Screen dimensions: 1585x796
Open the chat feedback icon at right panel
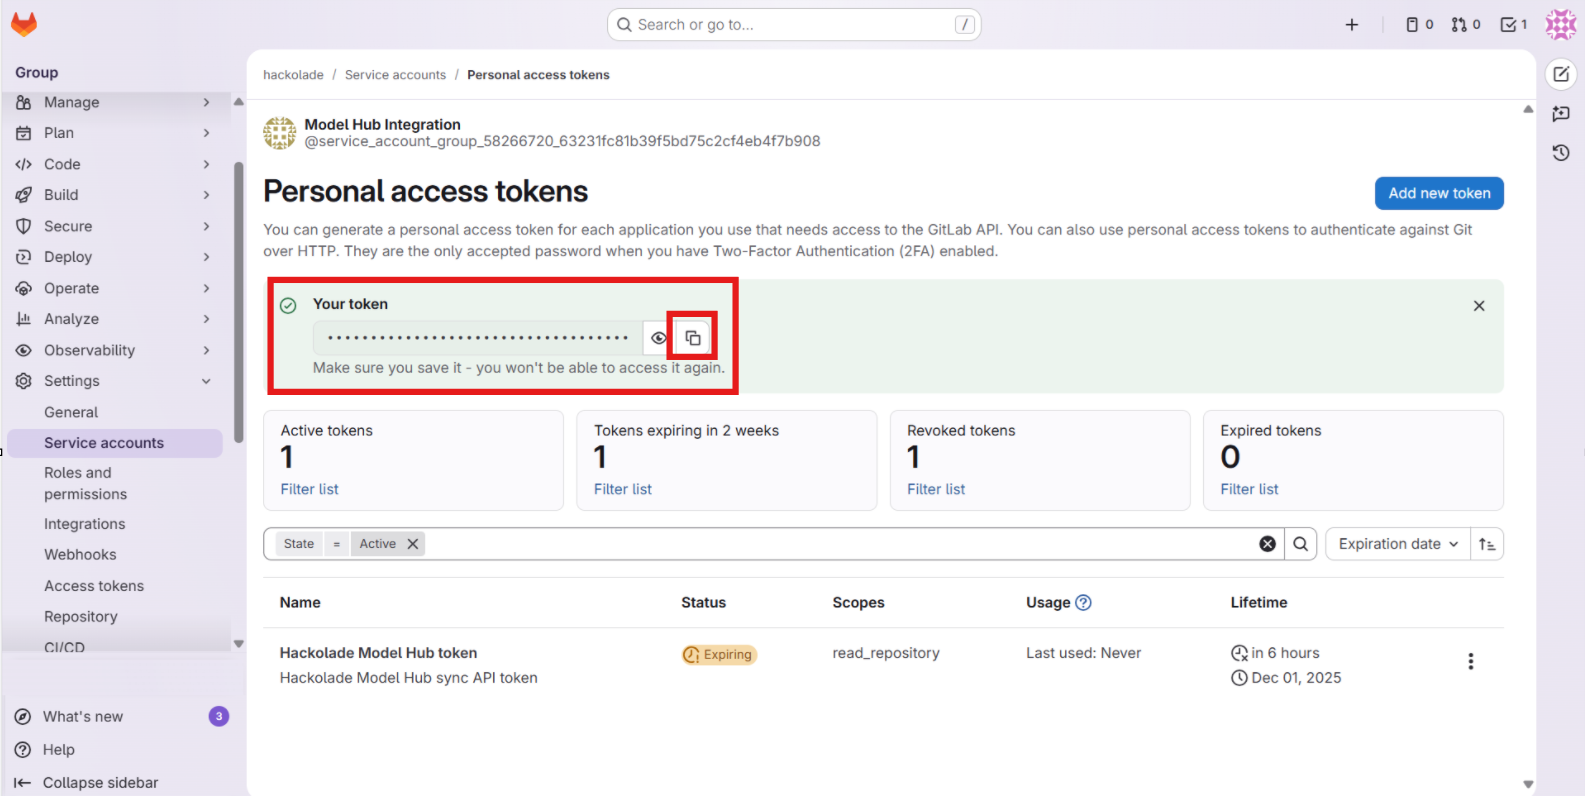[x=1561, y=114]
